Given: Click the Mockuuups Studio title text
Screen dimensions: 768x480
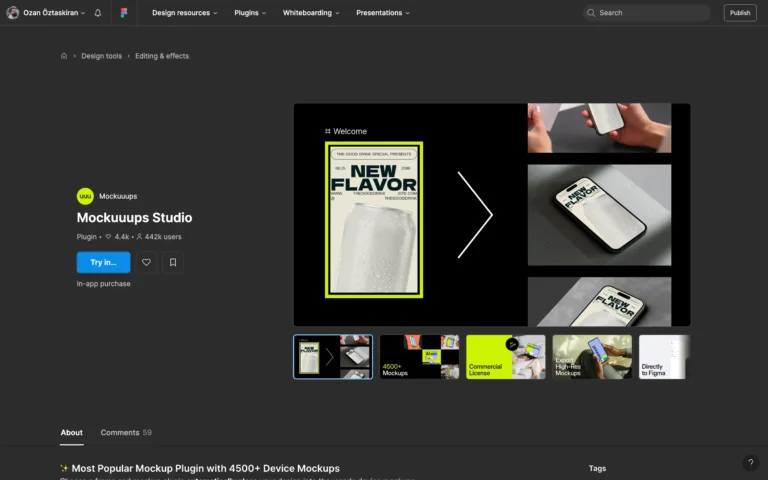Looking at the screenshot, I should click(x=134, y=217).
